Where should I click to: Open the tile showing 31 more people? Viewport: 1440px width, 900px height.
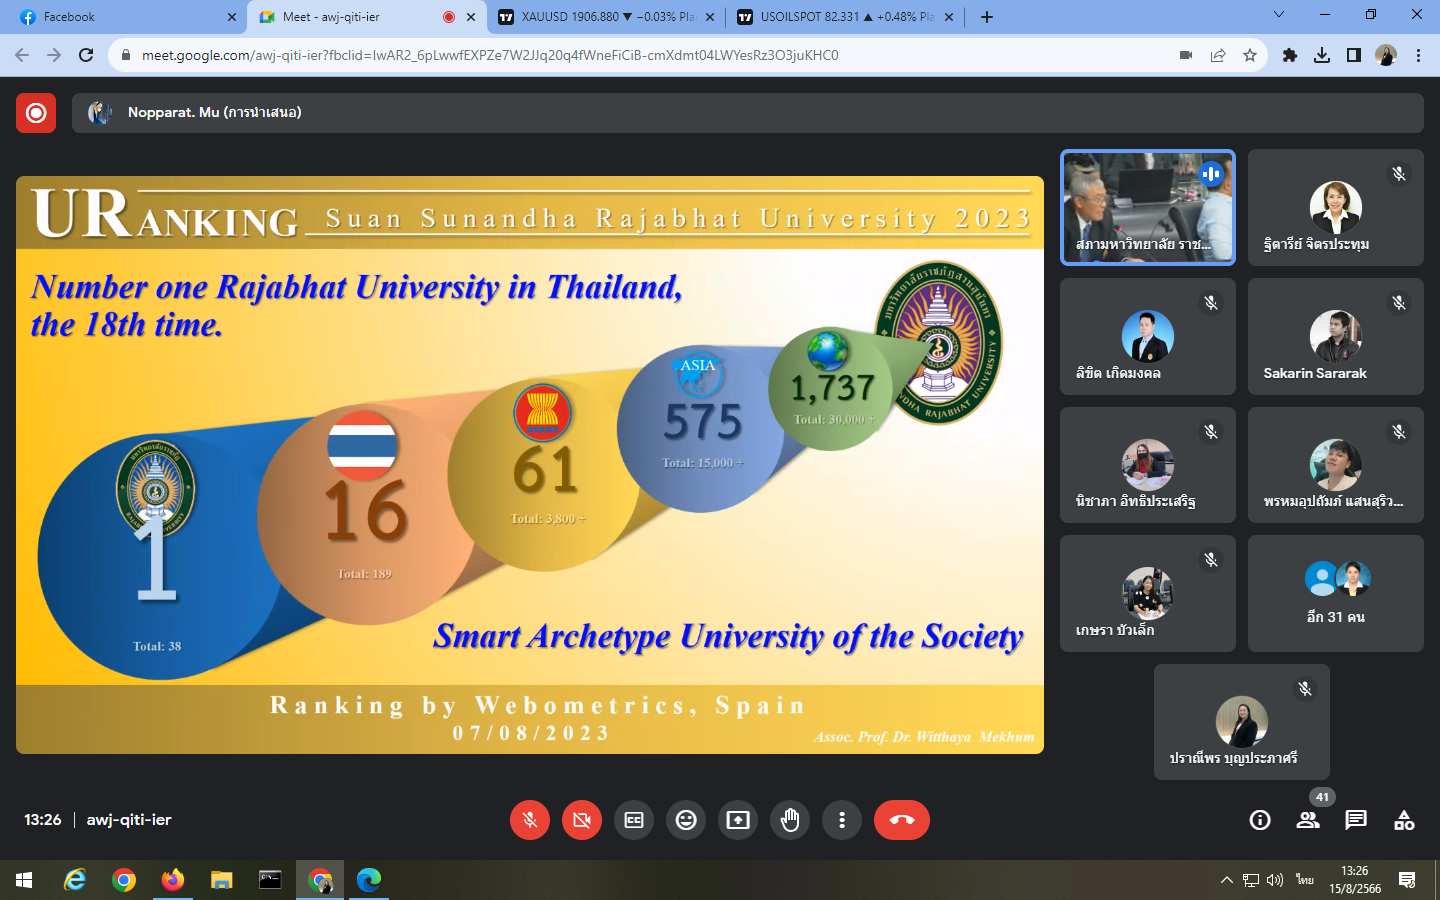(1335, 593)
